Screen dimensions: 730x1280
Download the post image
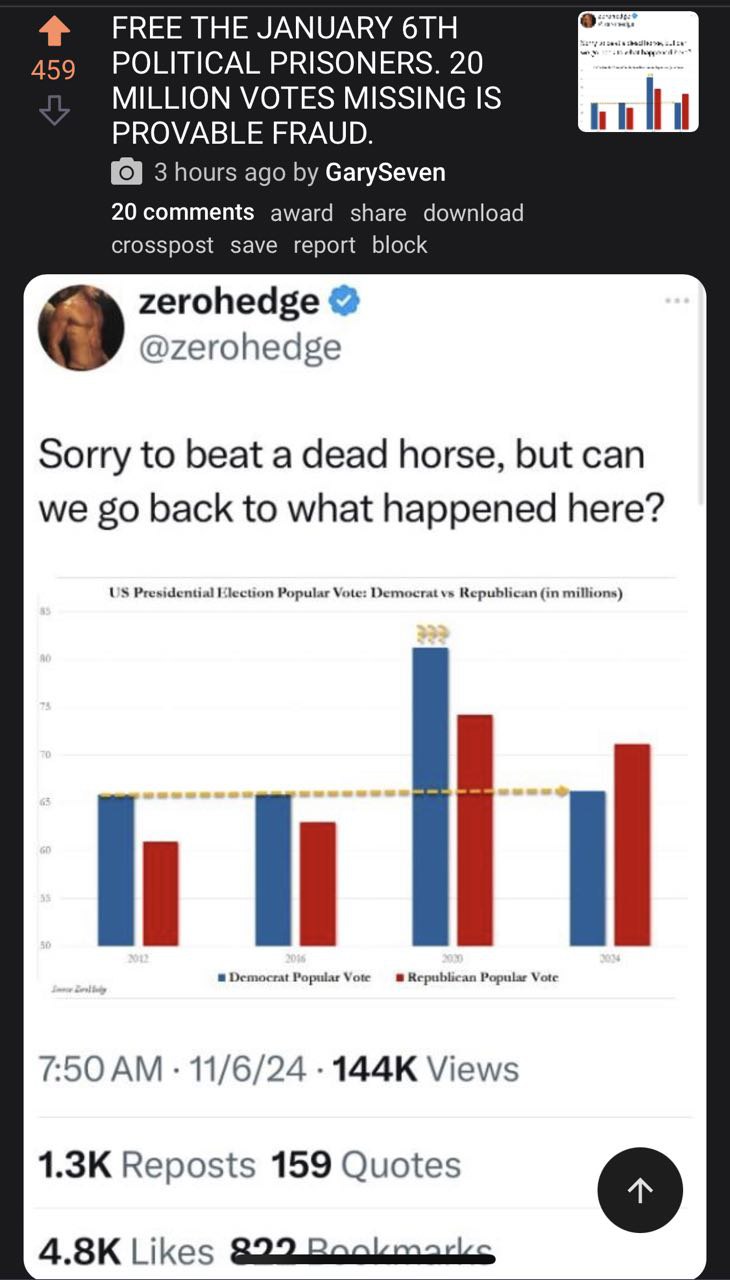pyautogui.click(x=473, y=213)
